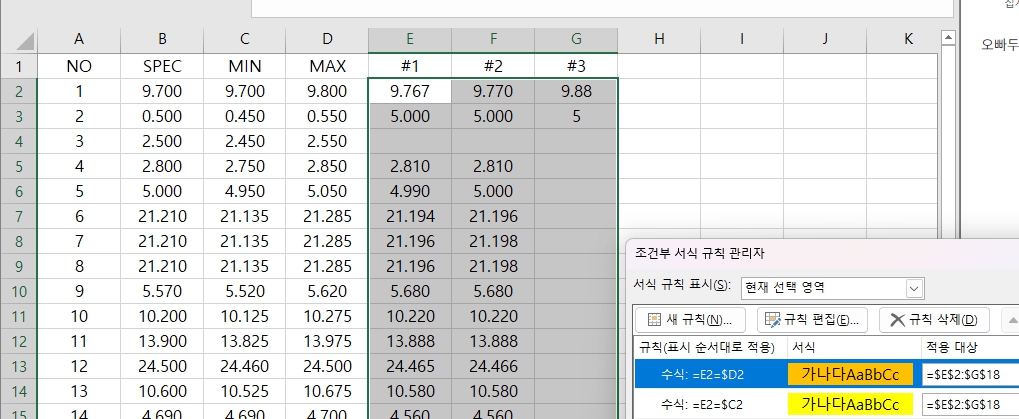Click cell F13 containing 24.466

tap(493, 366)
